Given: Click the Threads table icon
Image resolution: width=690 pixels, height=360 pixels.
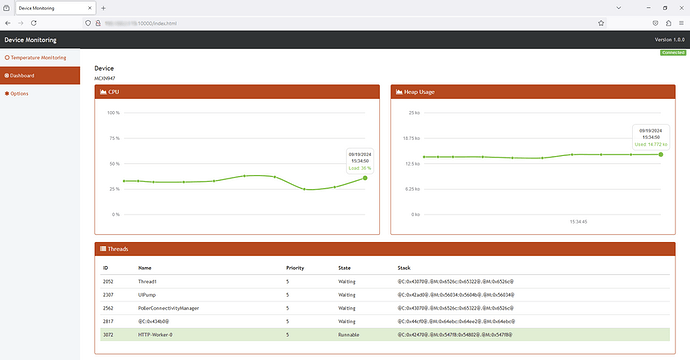Looking at the screenshot, I should 103,249.
